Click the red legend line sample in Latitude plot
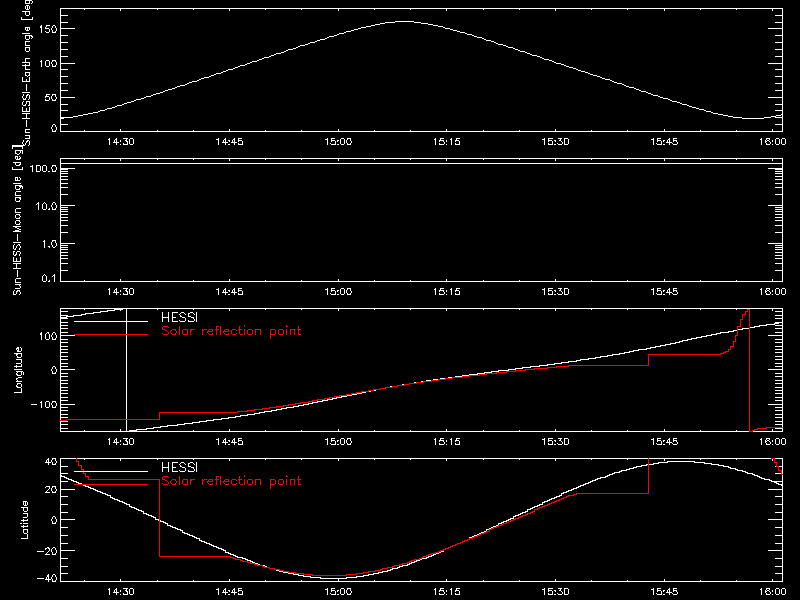The width and height of the screenshot is (800, 600). point(111,484)
